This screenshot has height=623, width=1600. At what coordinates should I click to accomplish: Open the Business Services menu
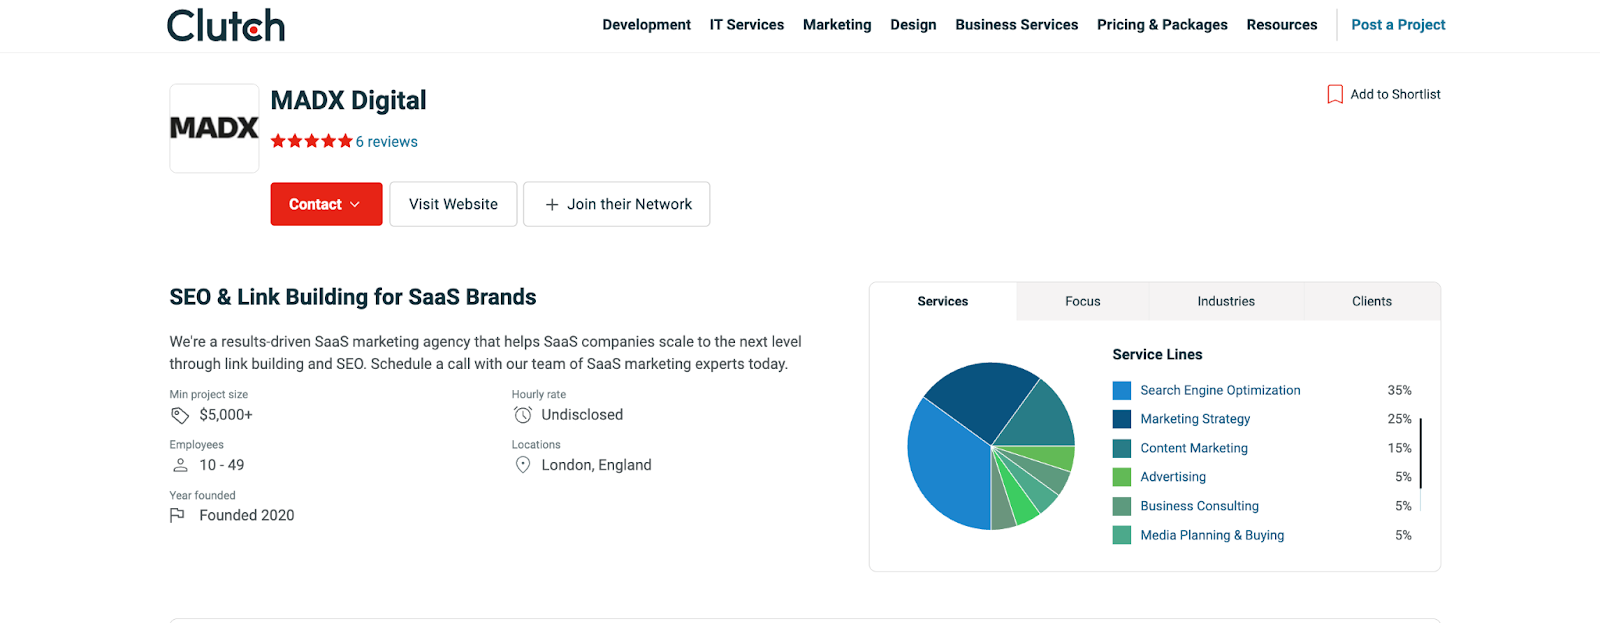[x=1016, y=25]
